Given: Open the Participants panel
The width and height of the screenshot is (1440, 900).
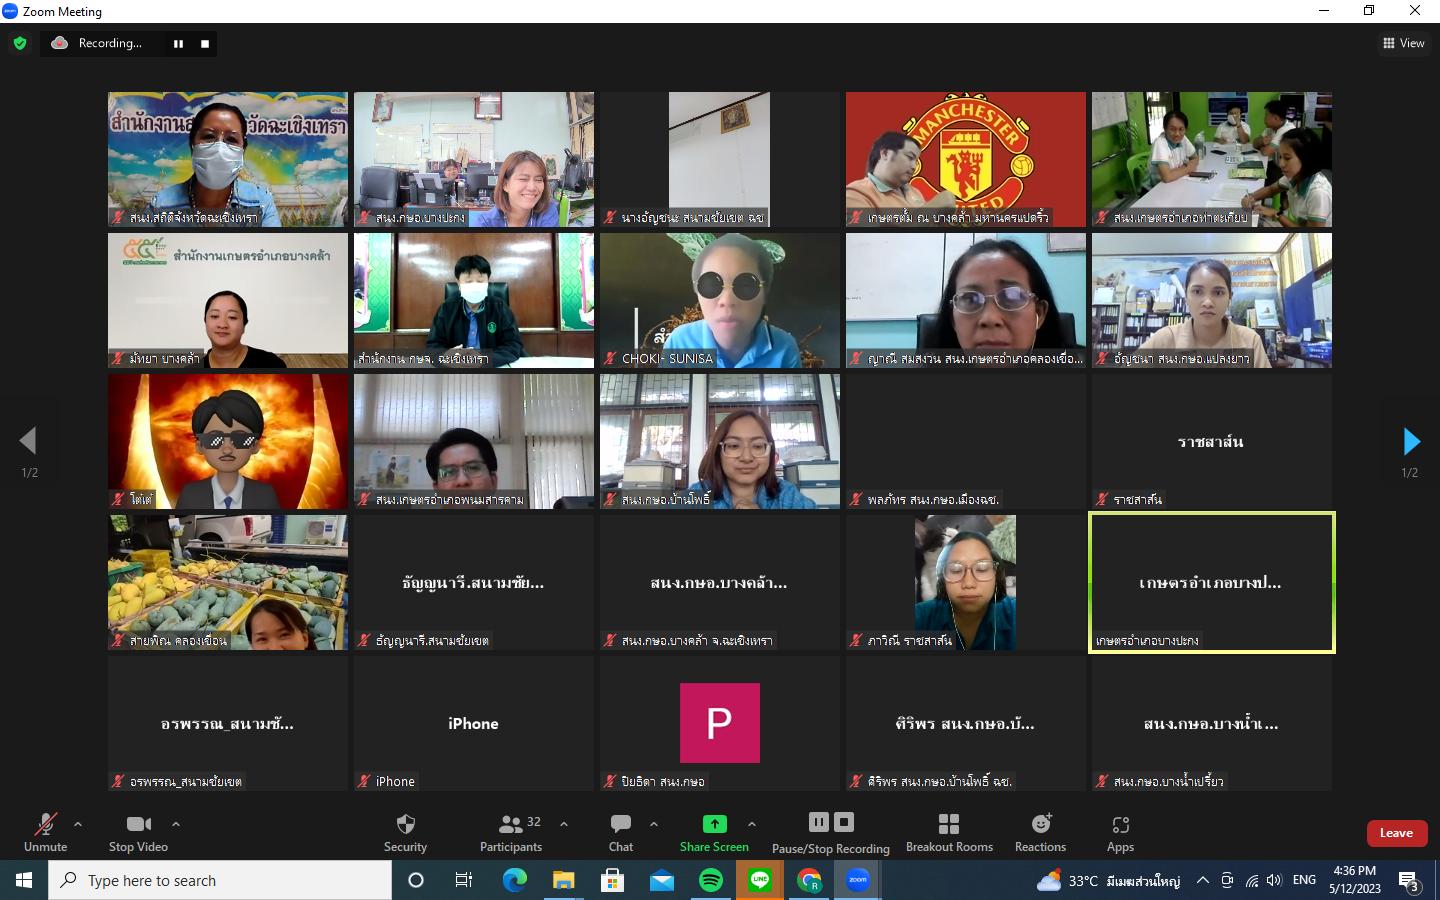Looking at the screenshot, I should click(x=511, y=825).
